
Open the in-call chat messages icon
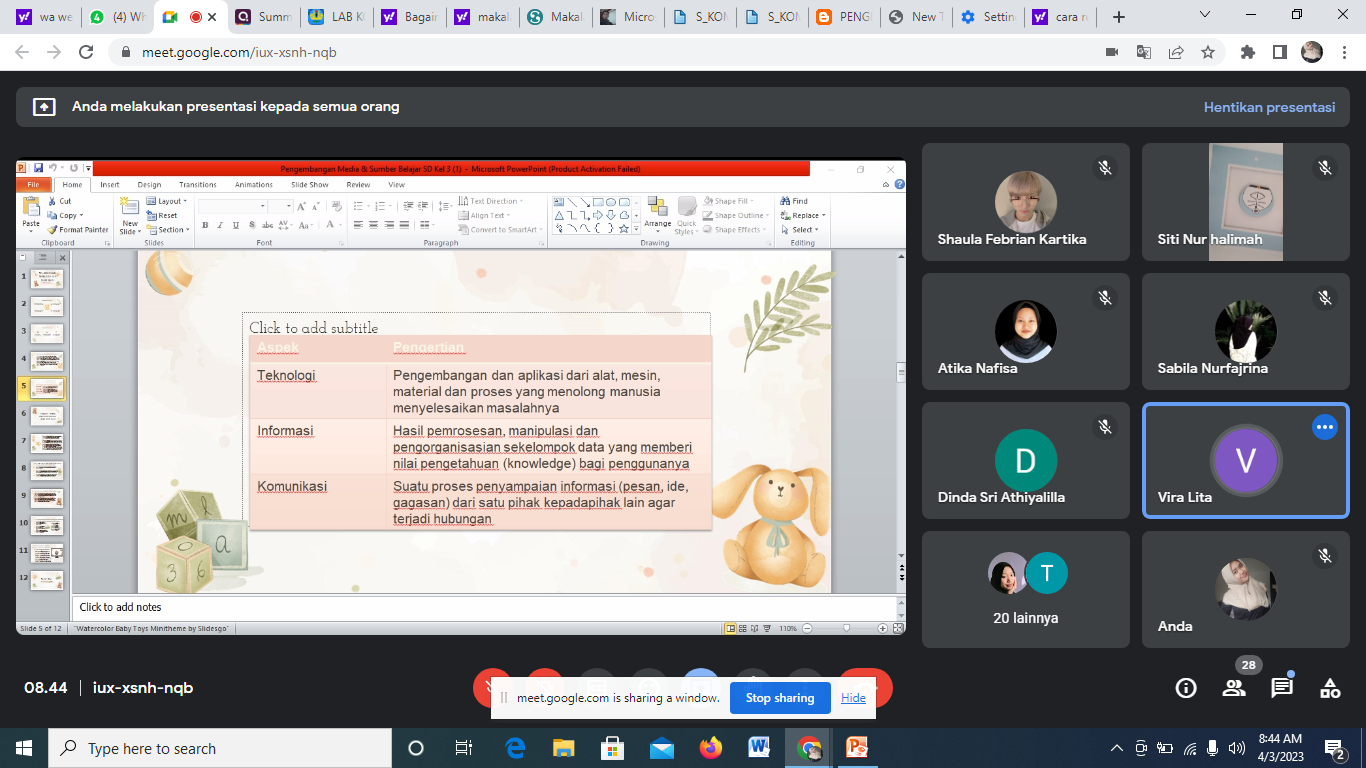[x=1282, y=688]
